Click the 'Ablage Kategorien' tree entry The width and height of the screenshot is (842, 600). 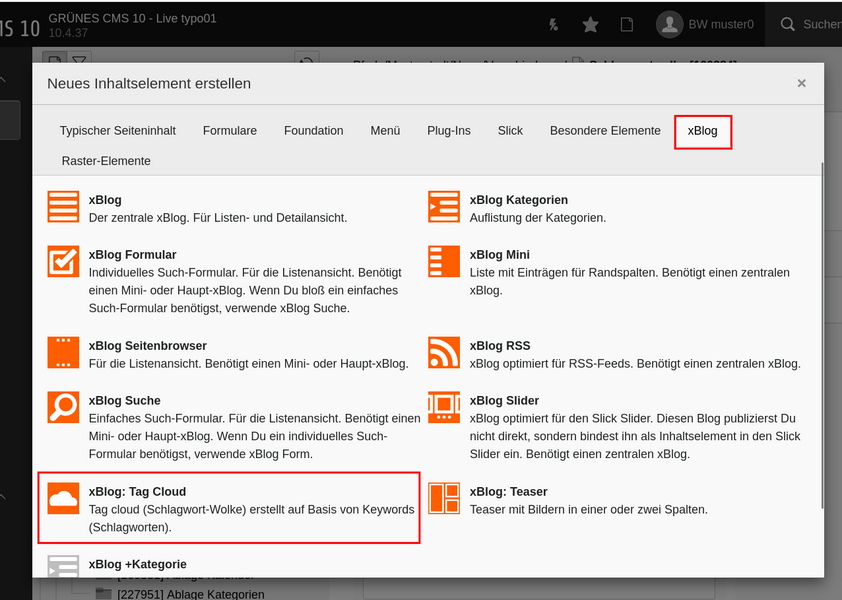tap(191, 594)
